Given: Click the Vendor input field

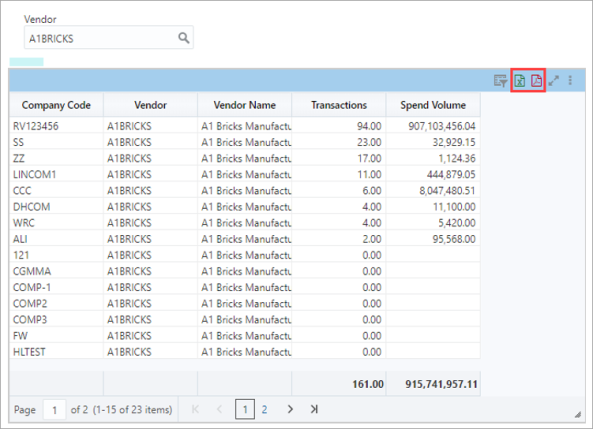Looking at the screenshot, I should pos(109,37).
